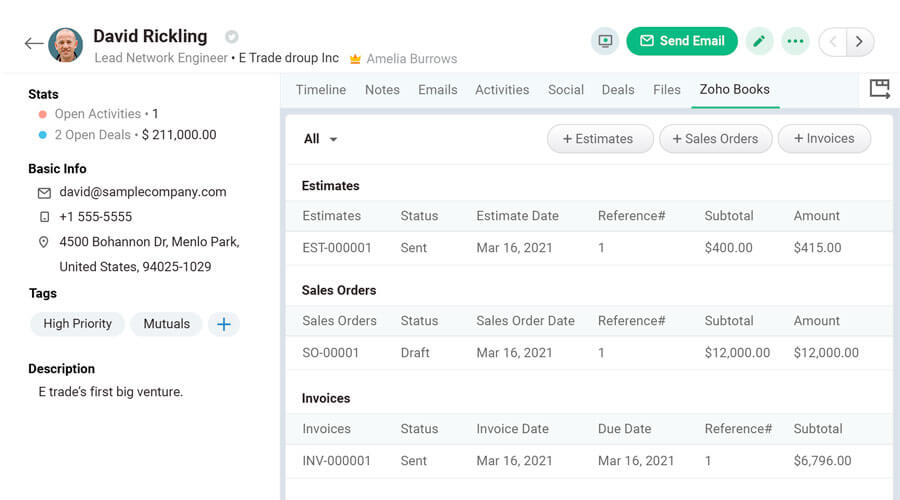Click the Sales Order Date column header

pos(525,321)
